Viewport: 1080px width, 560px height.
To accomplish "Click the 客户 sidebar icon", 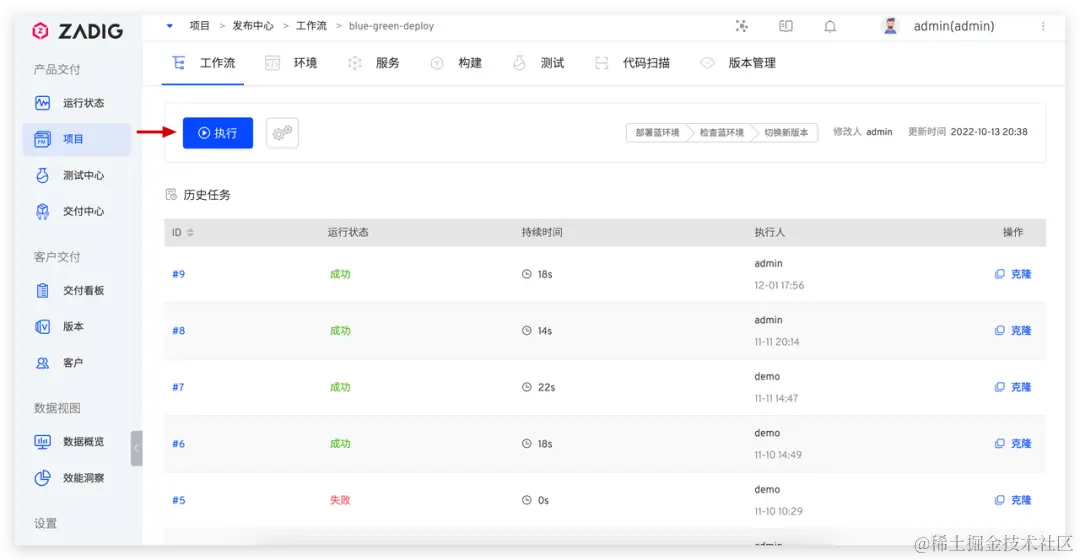I will click(43, 362).
